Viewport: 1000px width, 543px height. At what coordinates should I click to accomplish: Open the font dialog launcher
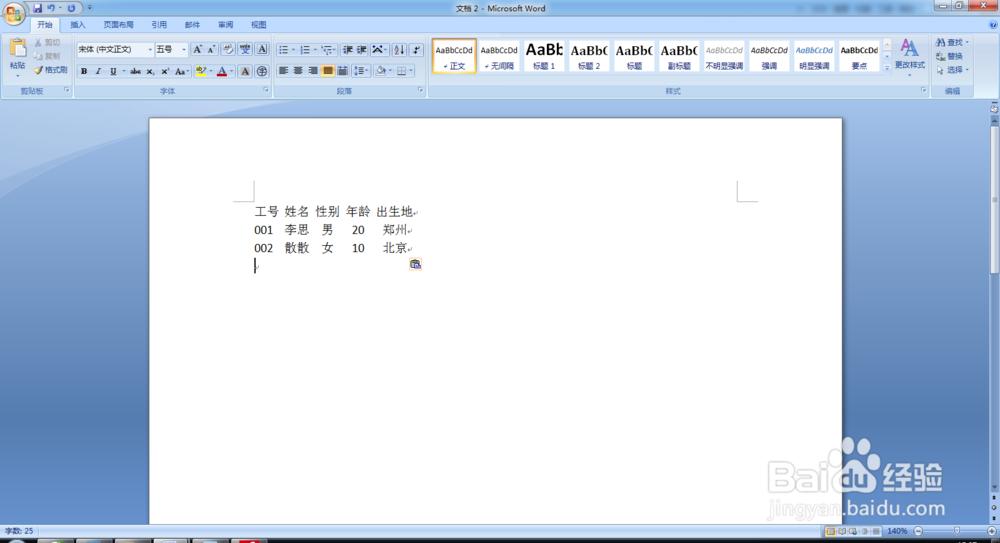coord(266,91)
